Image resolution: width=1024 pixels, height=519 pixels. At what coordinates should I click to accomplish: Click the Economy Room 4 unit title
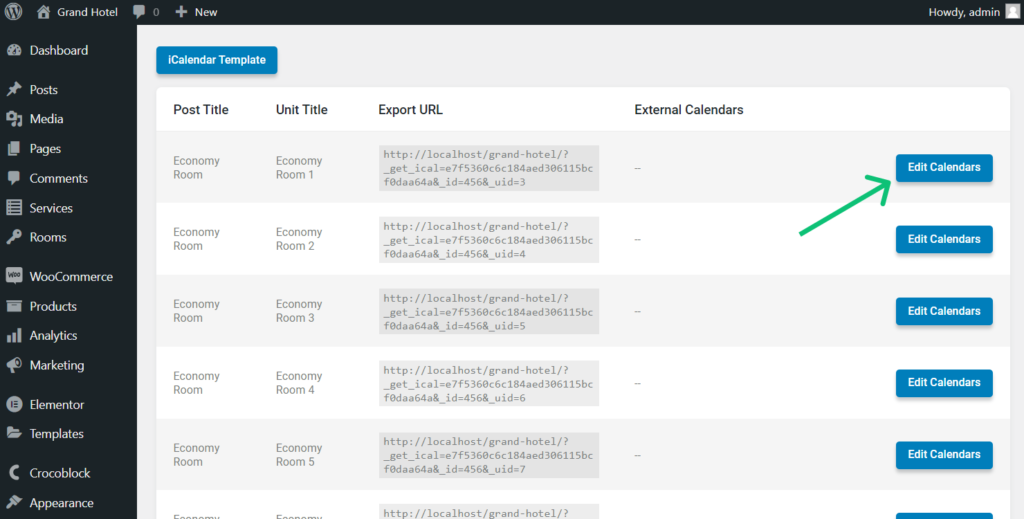298,383
